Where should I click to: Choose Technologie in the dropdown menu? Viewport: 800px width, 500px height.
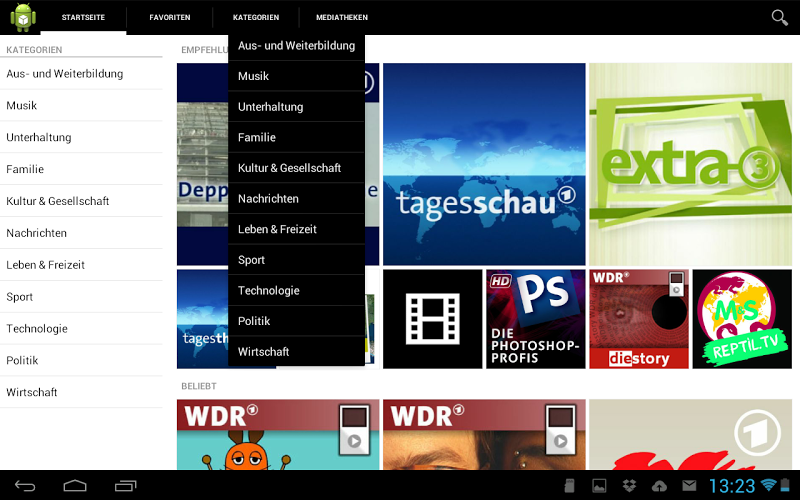pos(296,290)
